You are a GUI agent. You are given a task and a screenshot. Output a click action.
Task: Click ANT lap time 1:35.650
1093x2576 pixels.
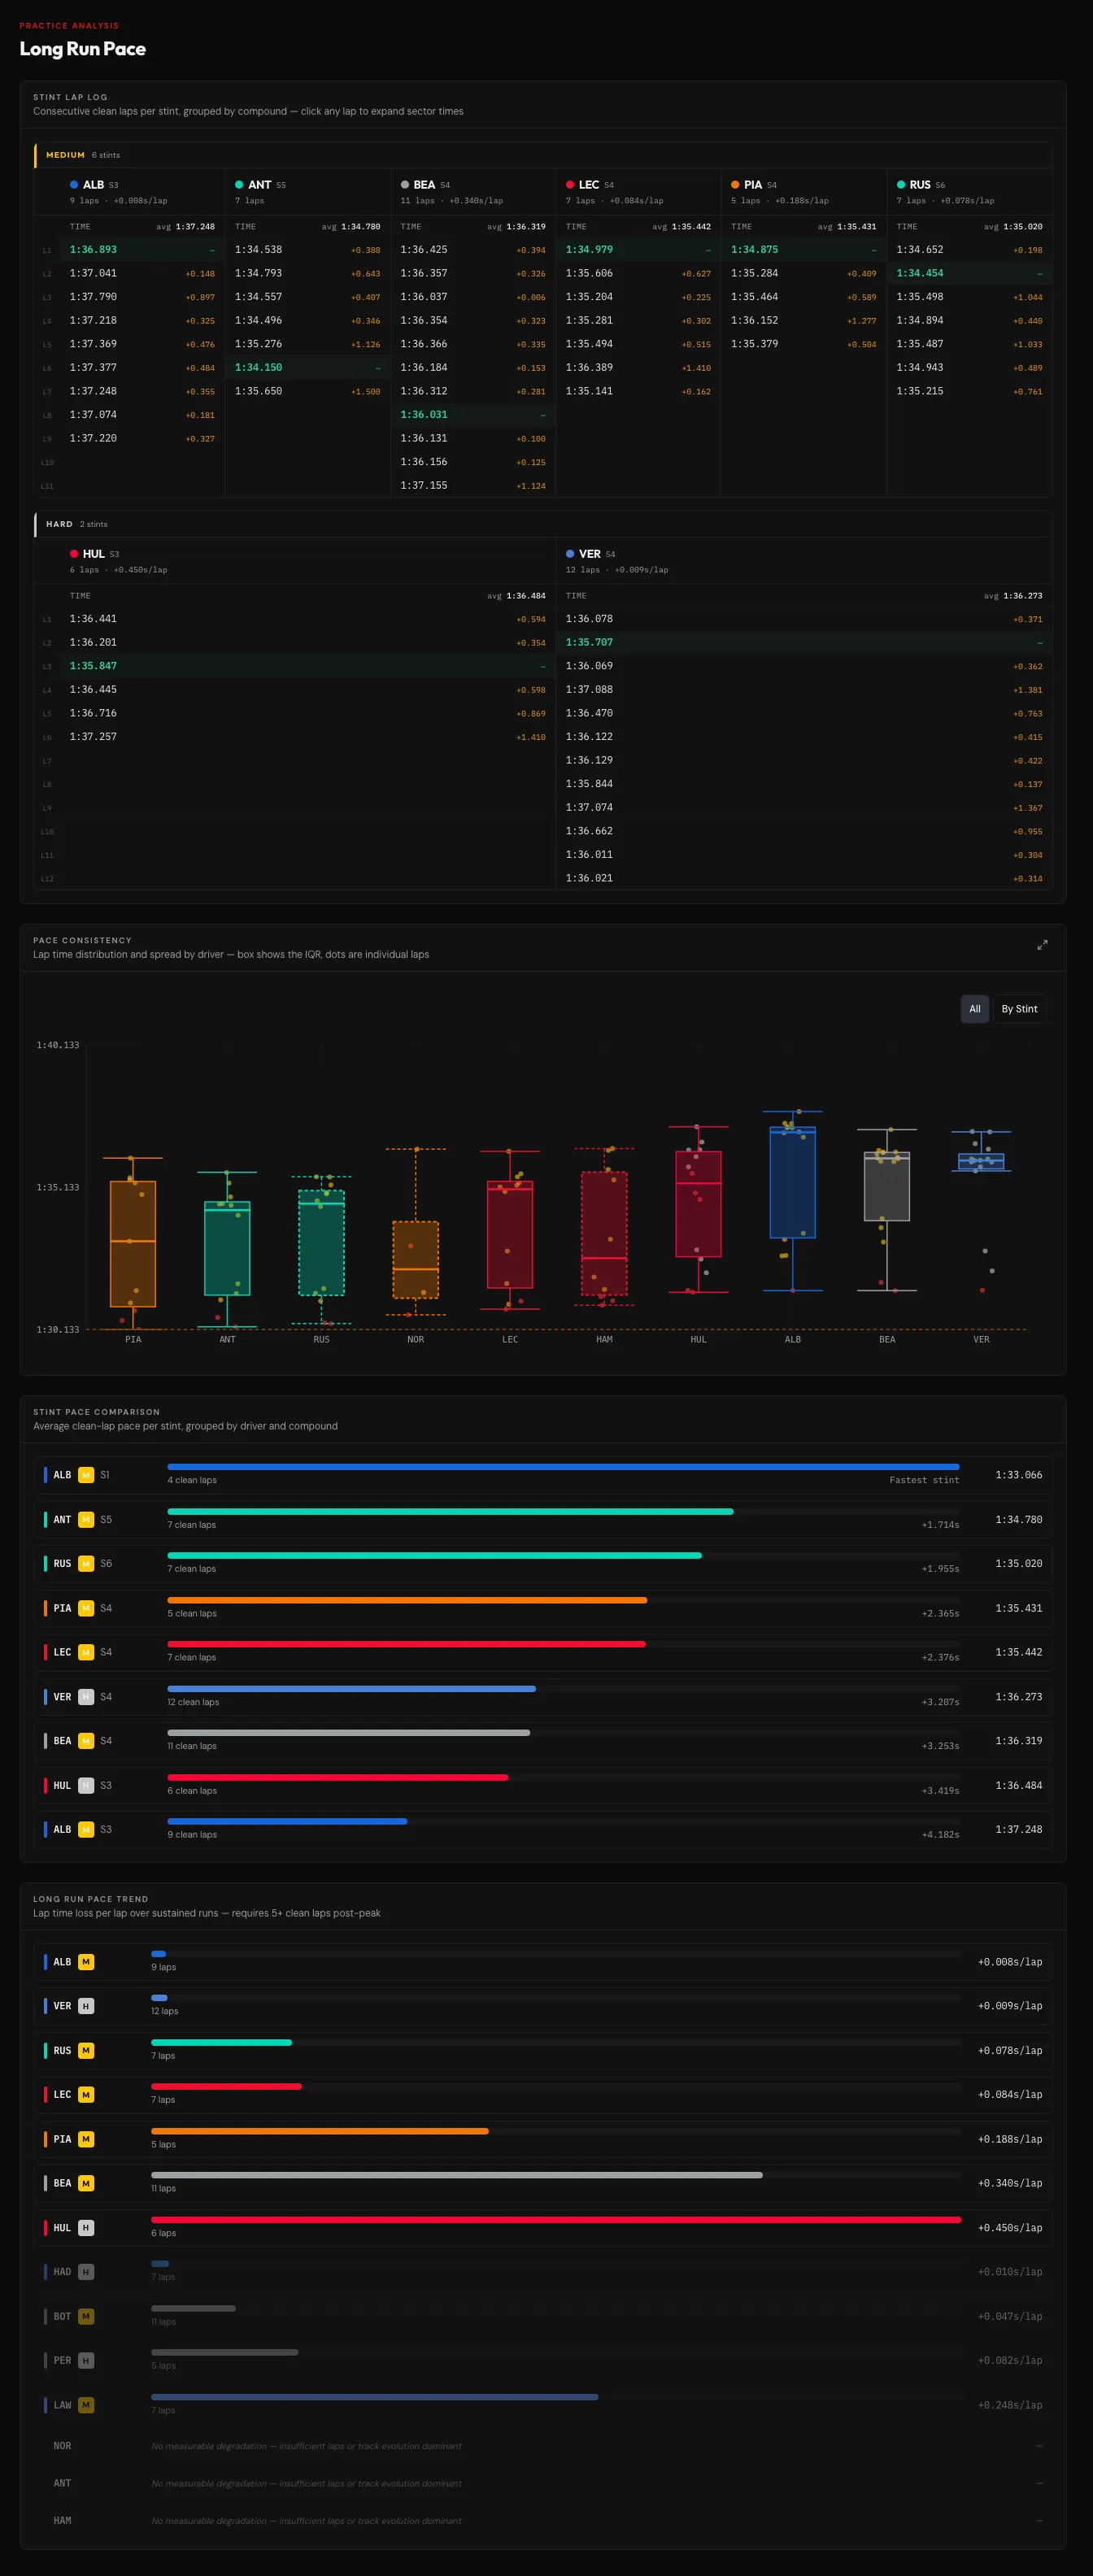click(x=258, y=391)
